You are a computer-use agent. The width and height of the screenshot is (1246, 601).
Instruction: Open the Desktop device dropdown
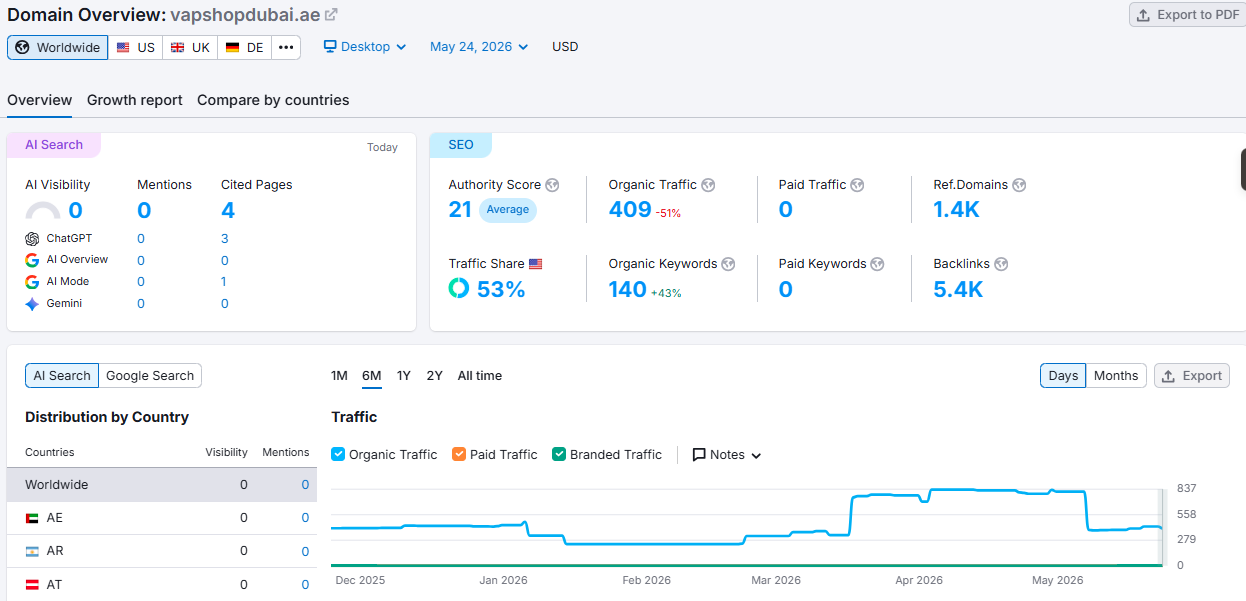(x=365, y=47)
